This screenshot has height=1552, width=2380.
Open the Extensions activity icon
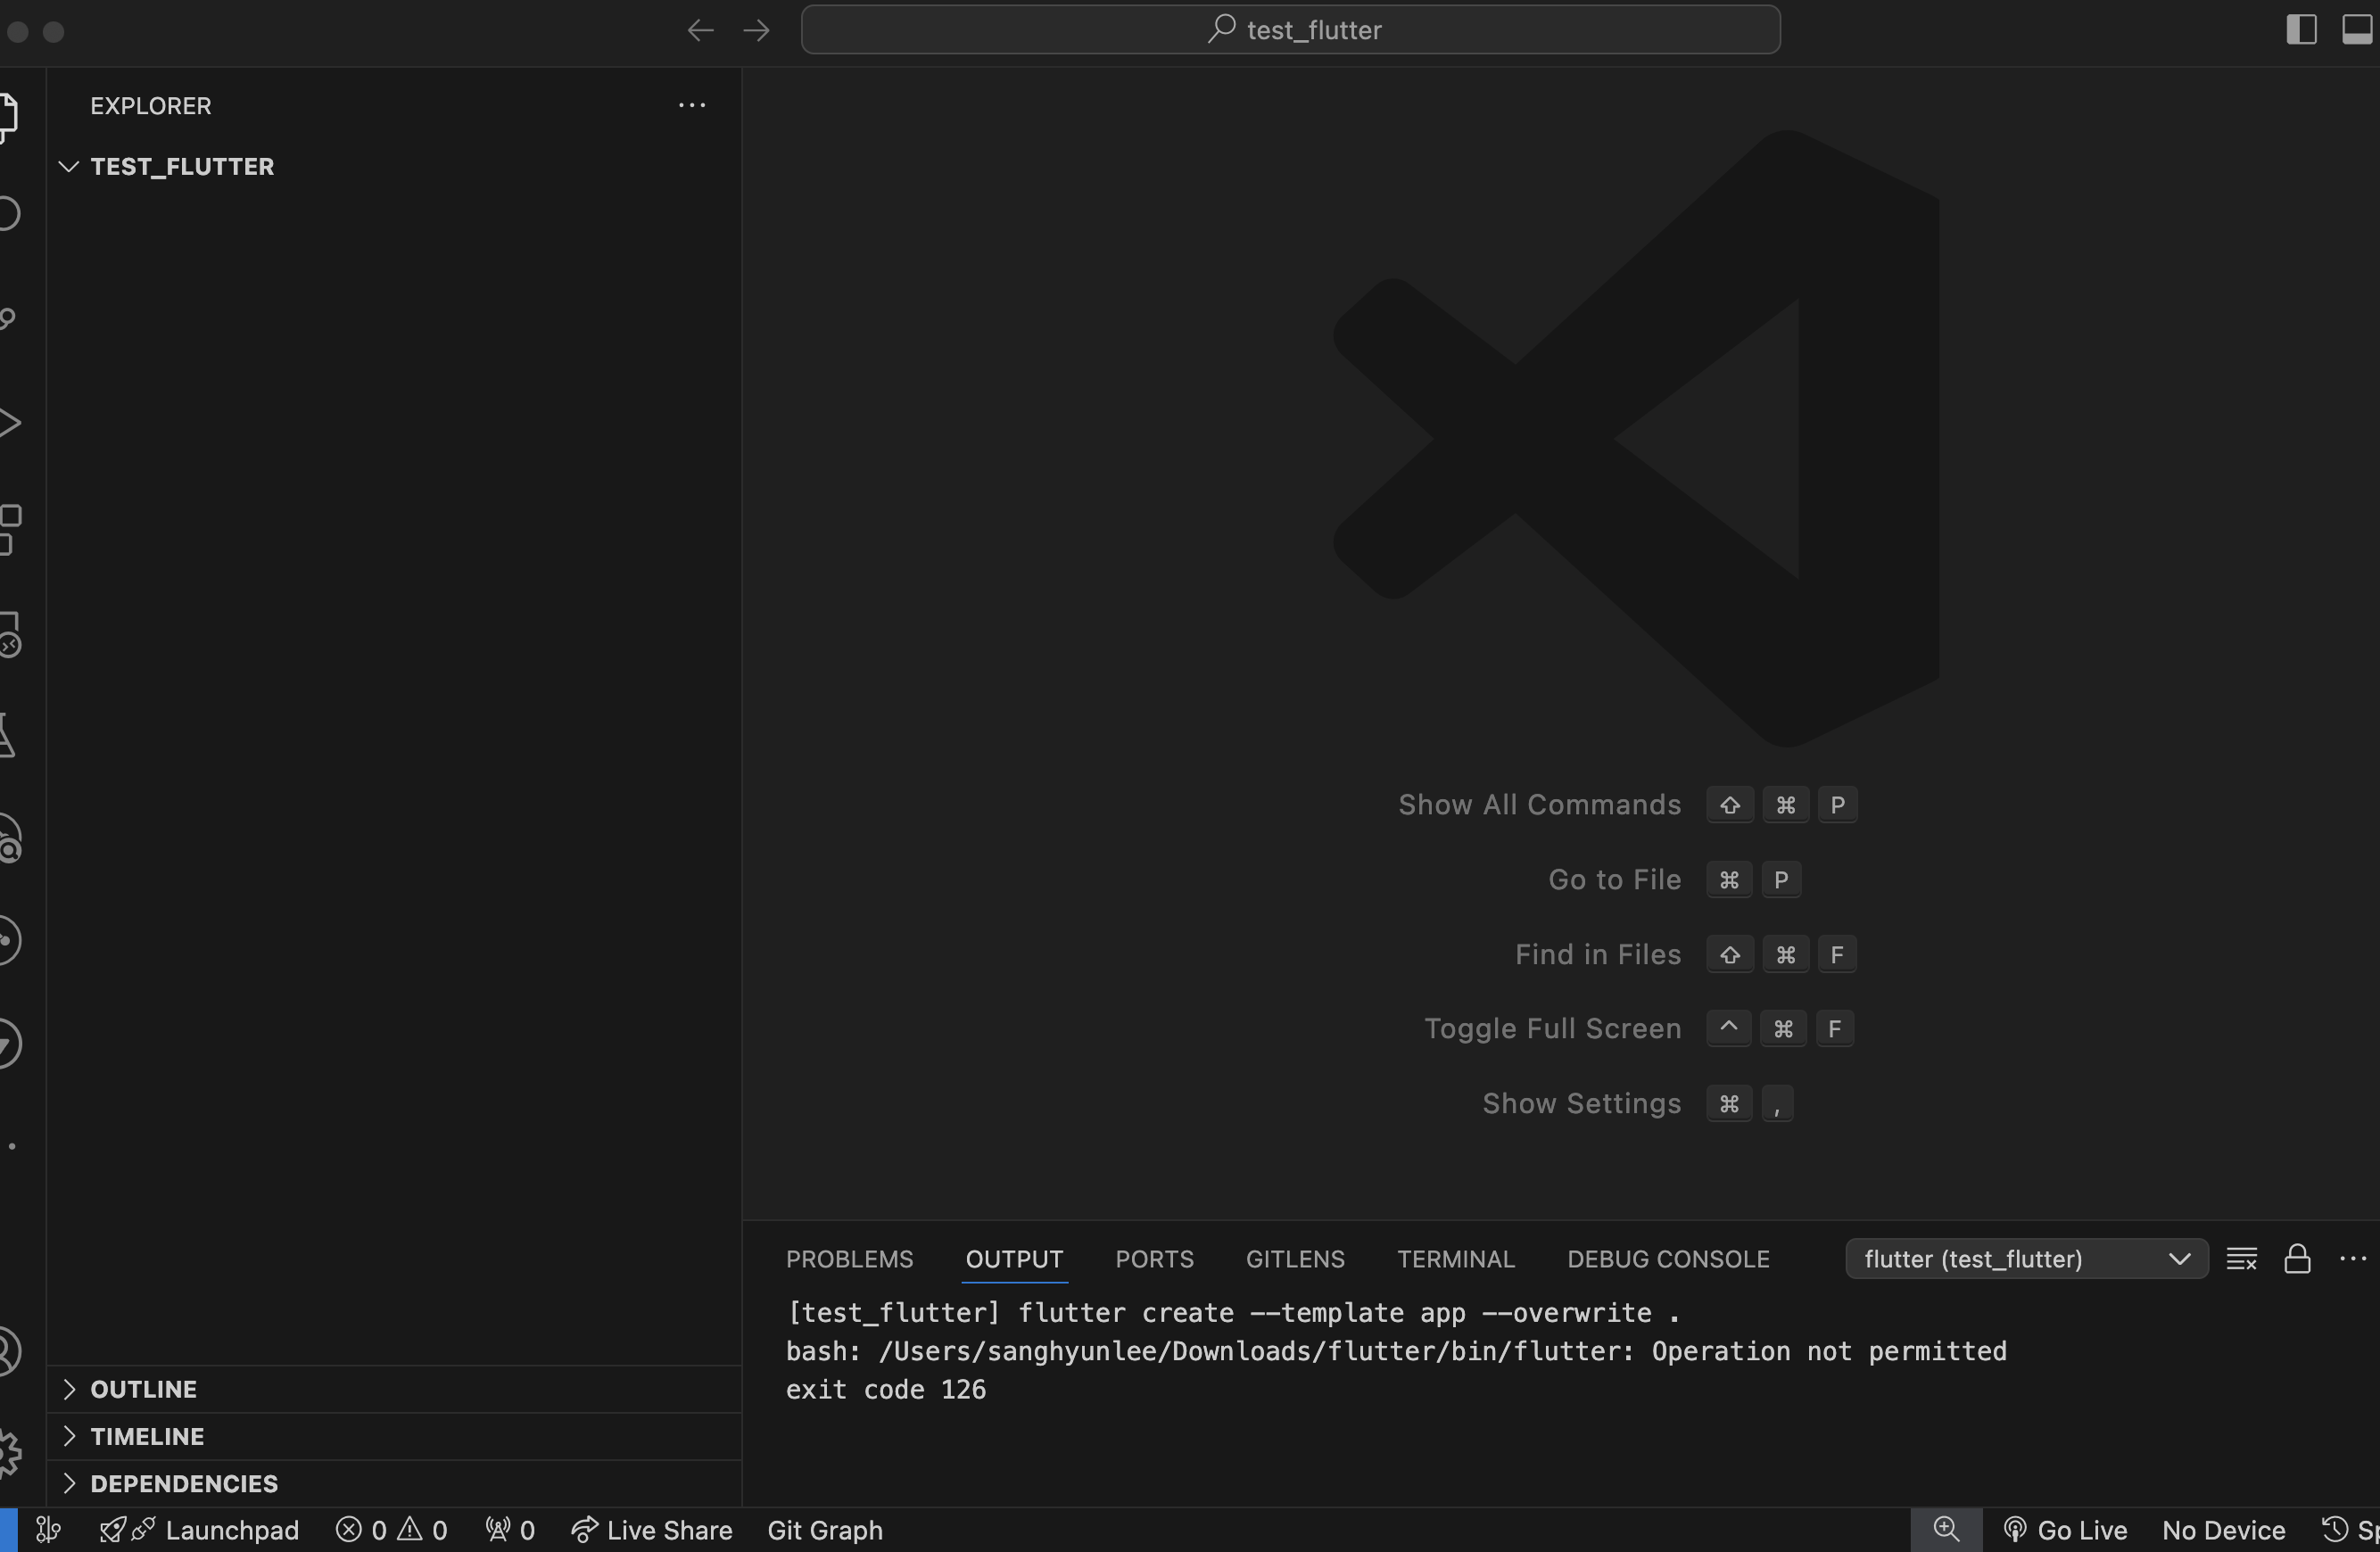pos(10,529)
